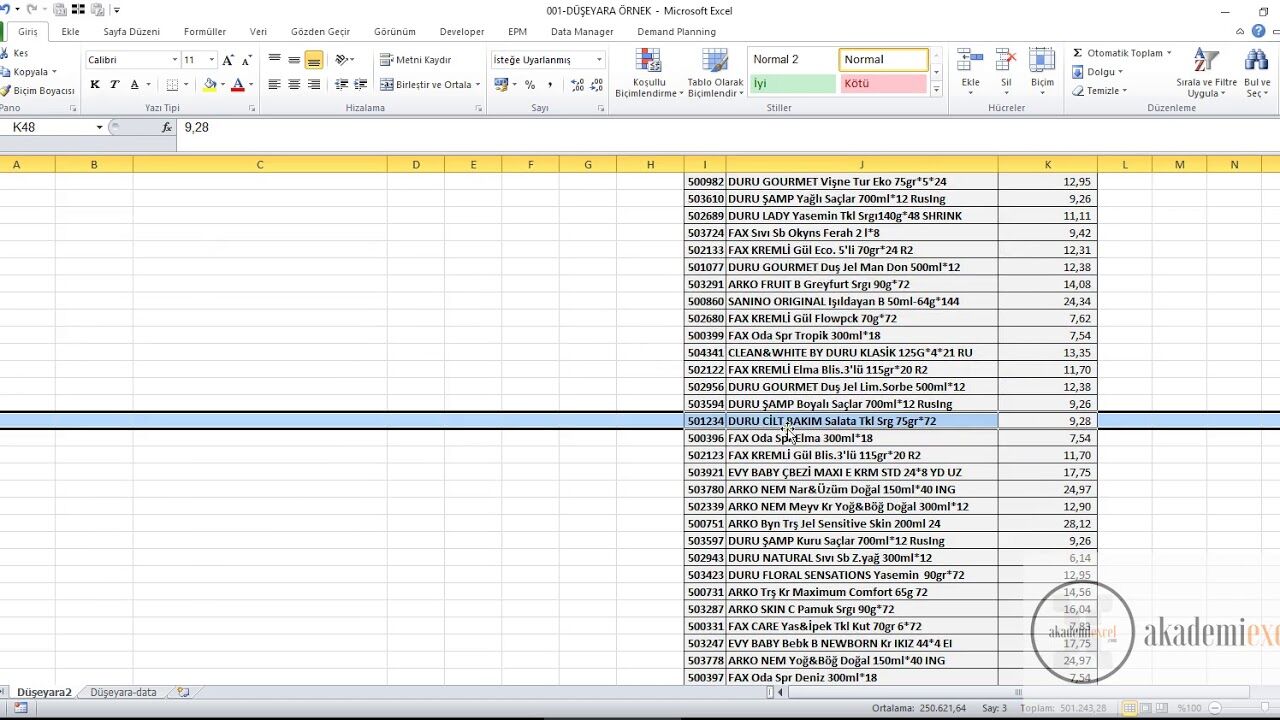Click the Biçim Boyacısı format painter
This screenshot has height=720, width=1280.
[38, 91]
